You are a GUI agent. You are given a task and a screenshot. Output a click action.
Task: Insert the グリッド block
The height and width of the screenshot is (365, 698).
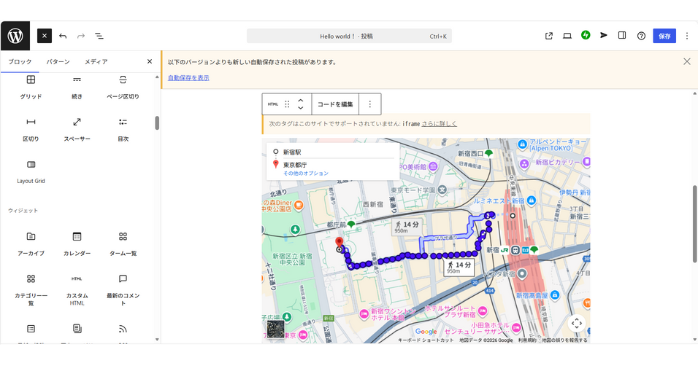tap(31, 87)
